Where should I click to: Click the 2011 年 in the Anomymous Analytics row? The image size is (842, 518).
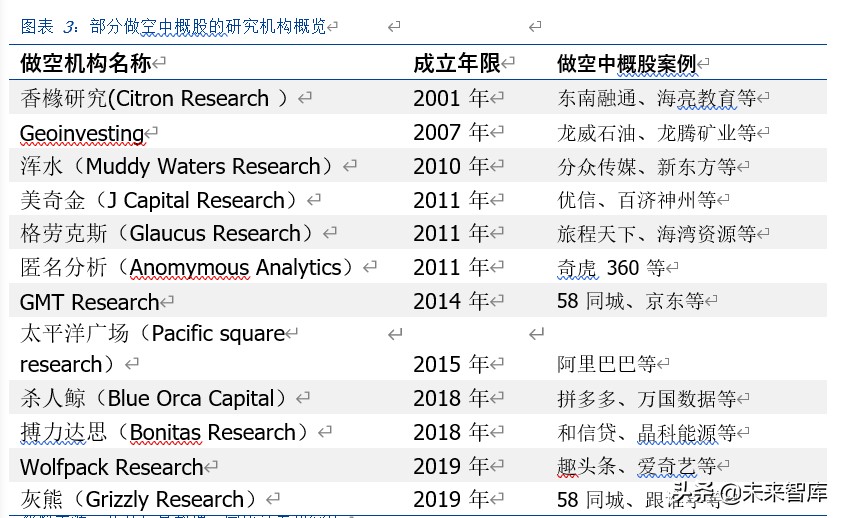click(451, 267)
